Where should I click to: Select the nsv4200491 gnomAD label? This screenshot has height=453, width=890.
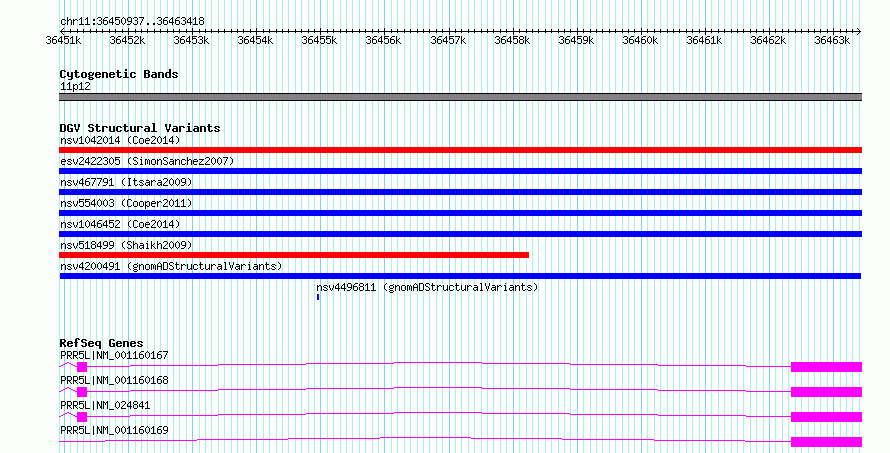171,266
